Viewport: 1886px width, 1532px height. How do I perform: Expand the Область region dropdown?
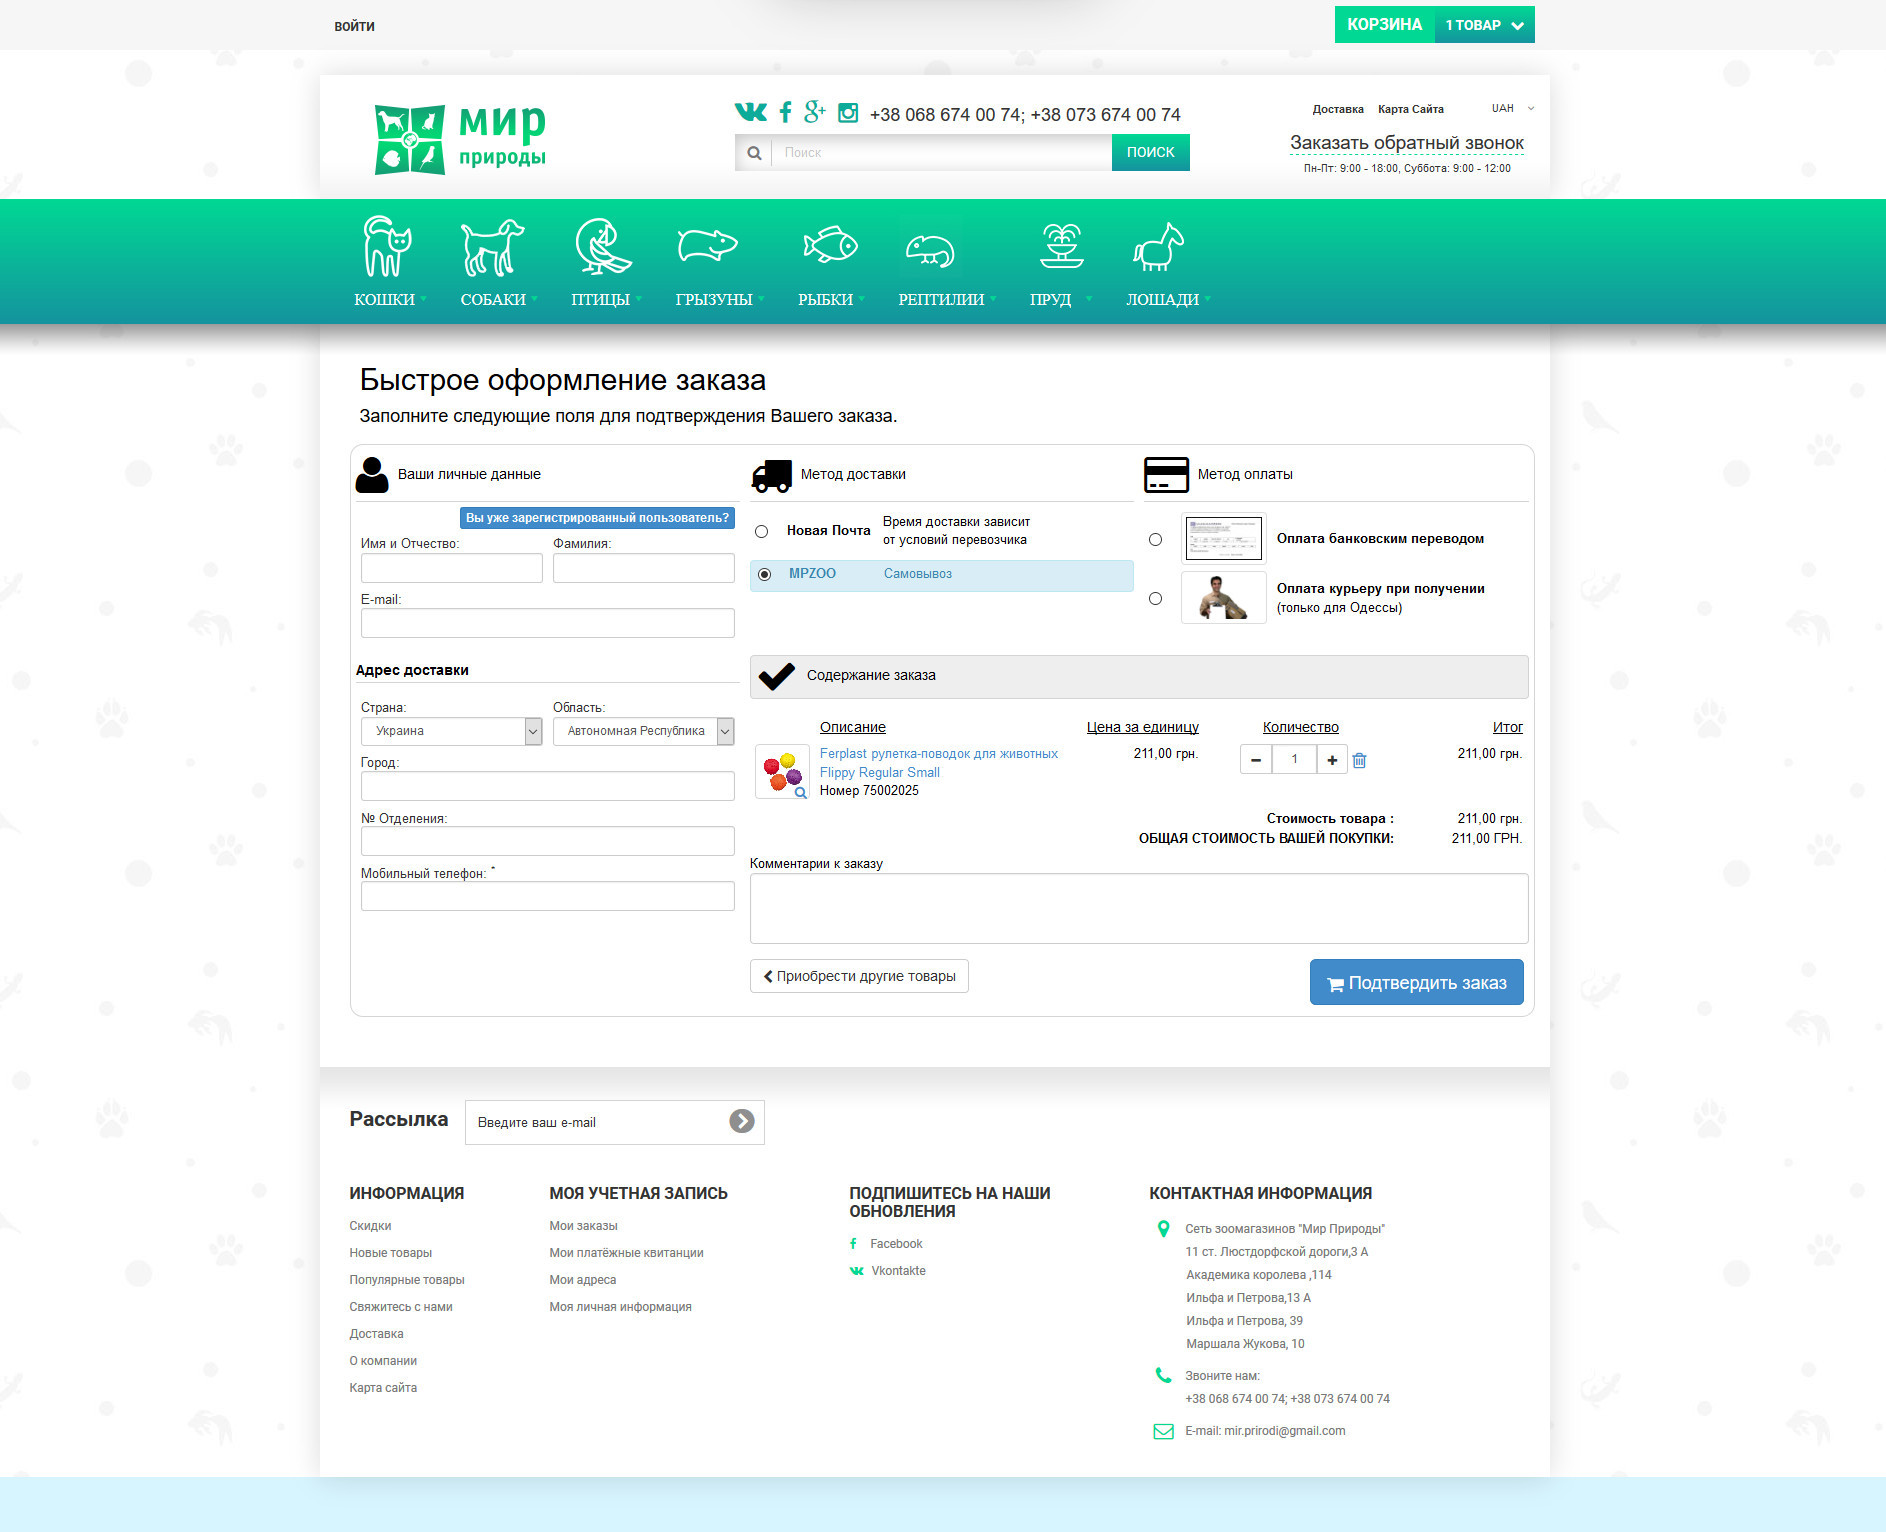[643, 731]
